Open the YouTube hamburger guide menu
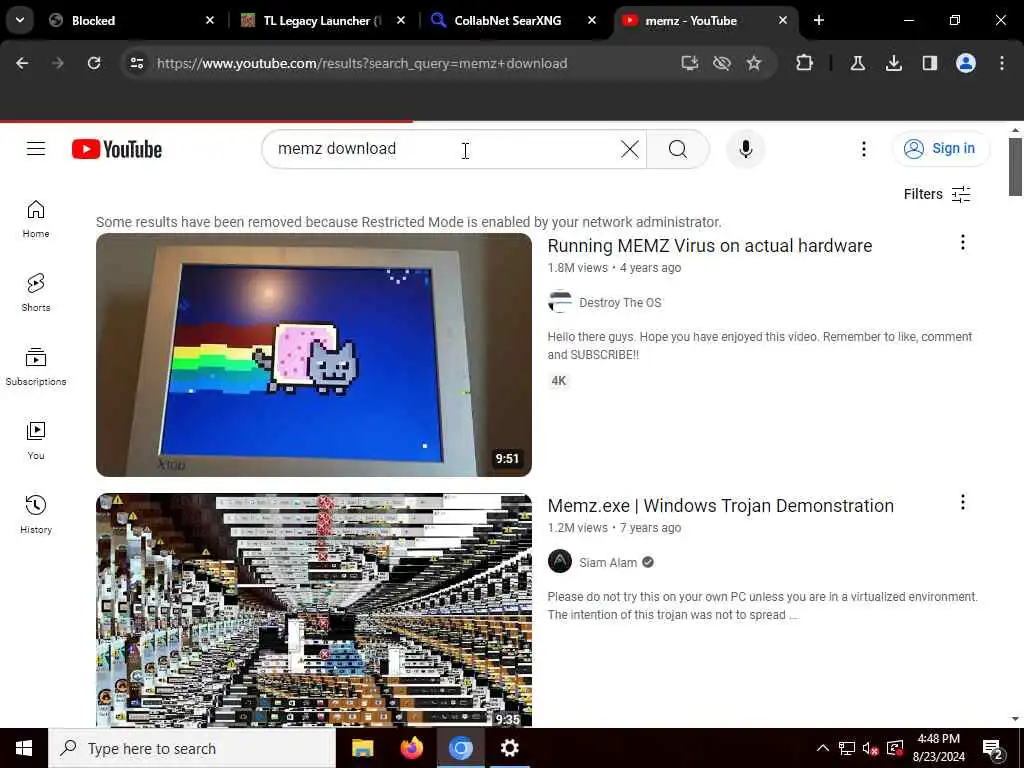The height and width of the screenshot is (768, 1024). click(36, 149)
